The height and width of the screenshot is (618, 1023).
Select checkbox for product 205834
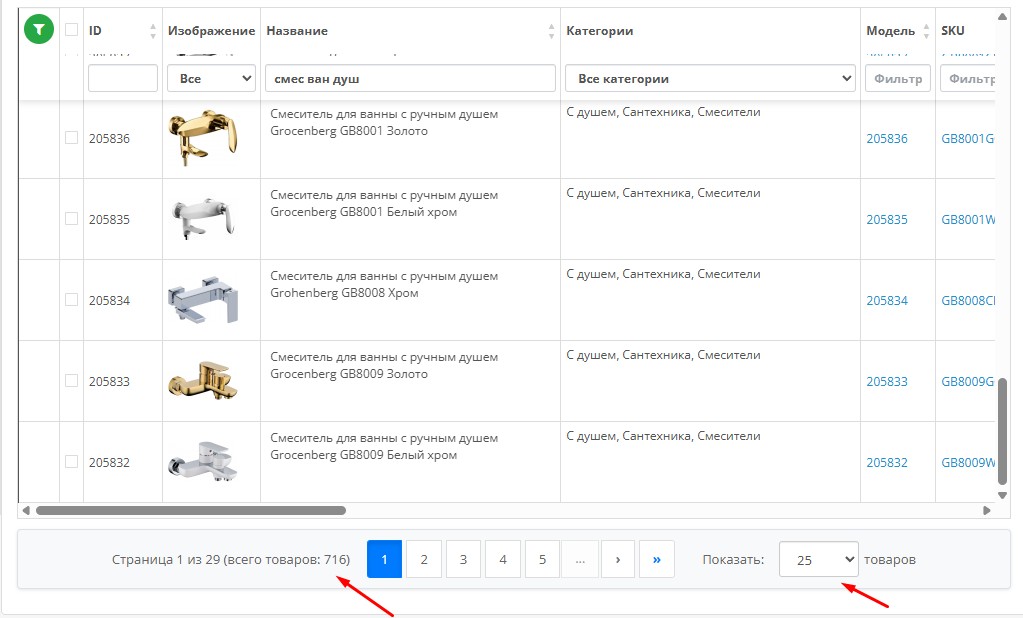[x=71, y=300]
